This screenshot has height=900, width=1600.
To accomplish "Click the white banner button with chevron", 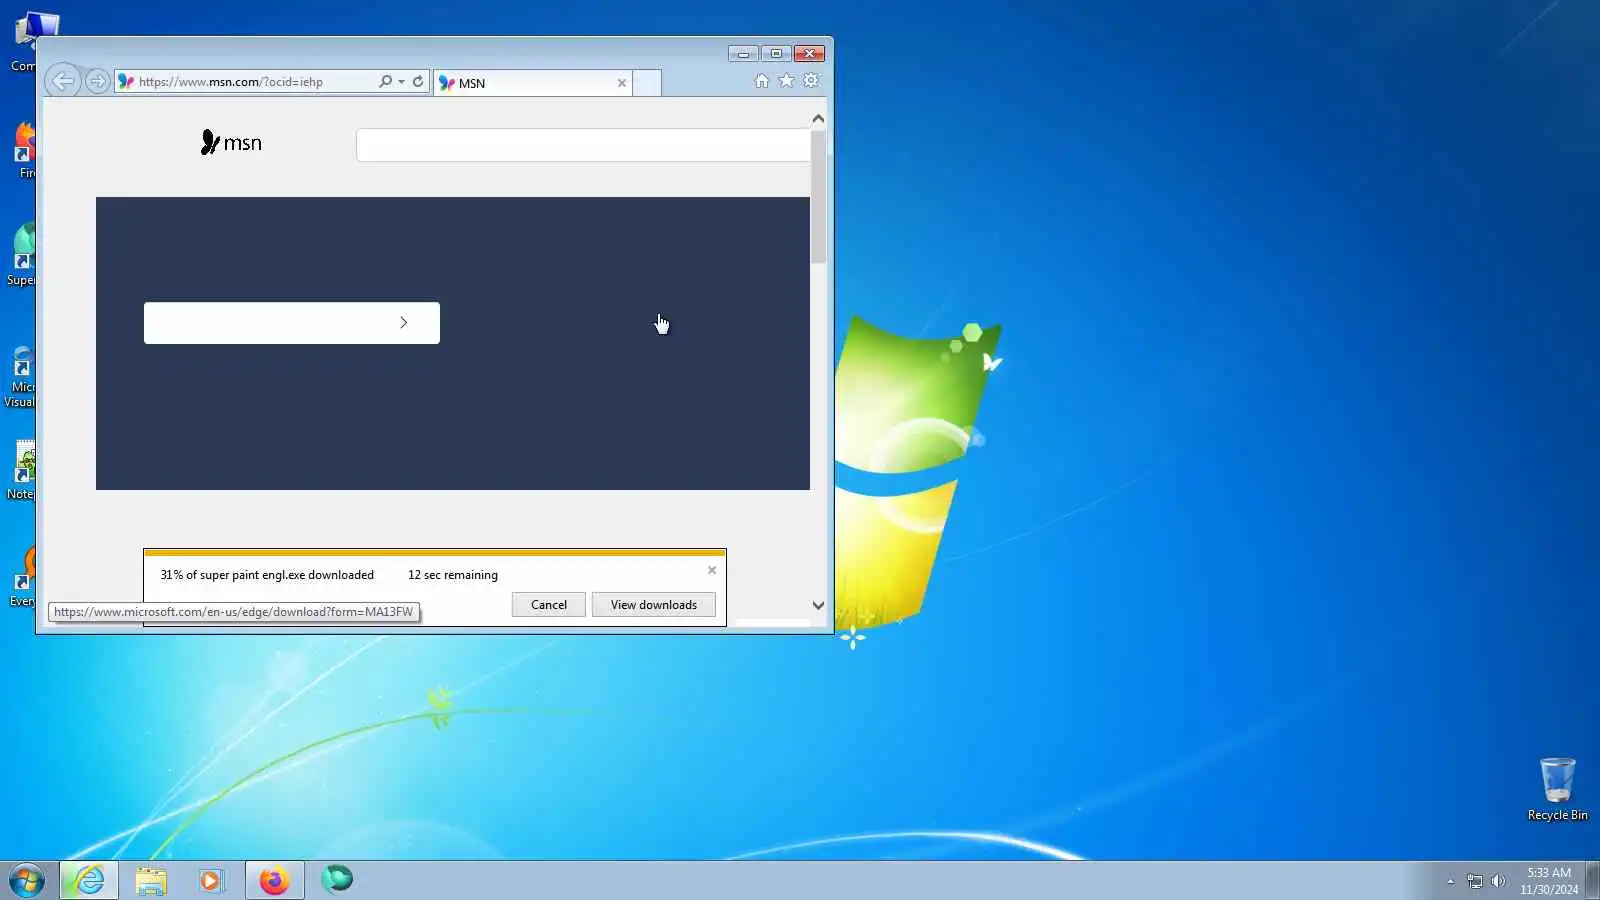I will (292, 323).
